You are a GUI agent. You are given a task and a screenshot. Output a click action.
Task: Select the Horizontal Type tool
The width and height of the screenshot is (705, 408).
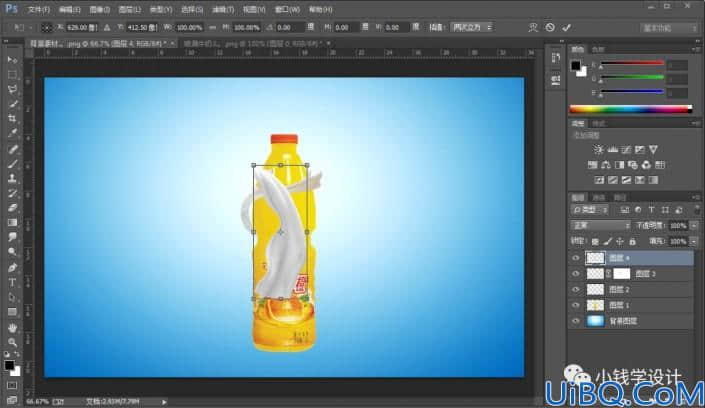point(12,282)
